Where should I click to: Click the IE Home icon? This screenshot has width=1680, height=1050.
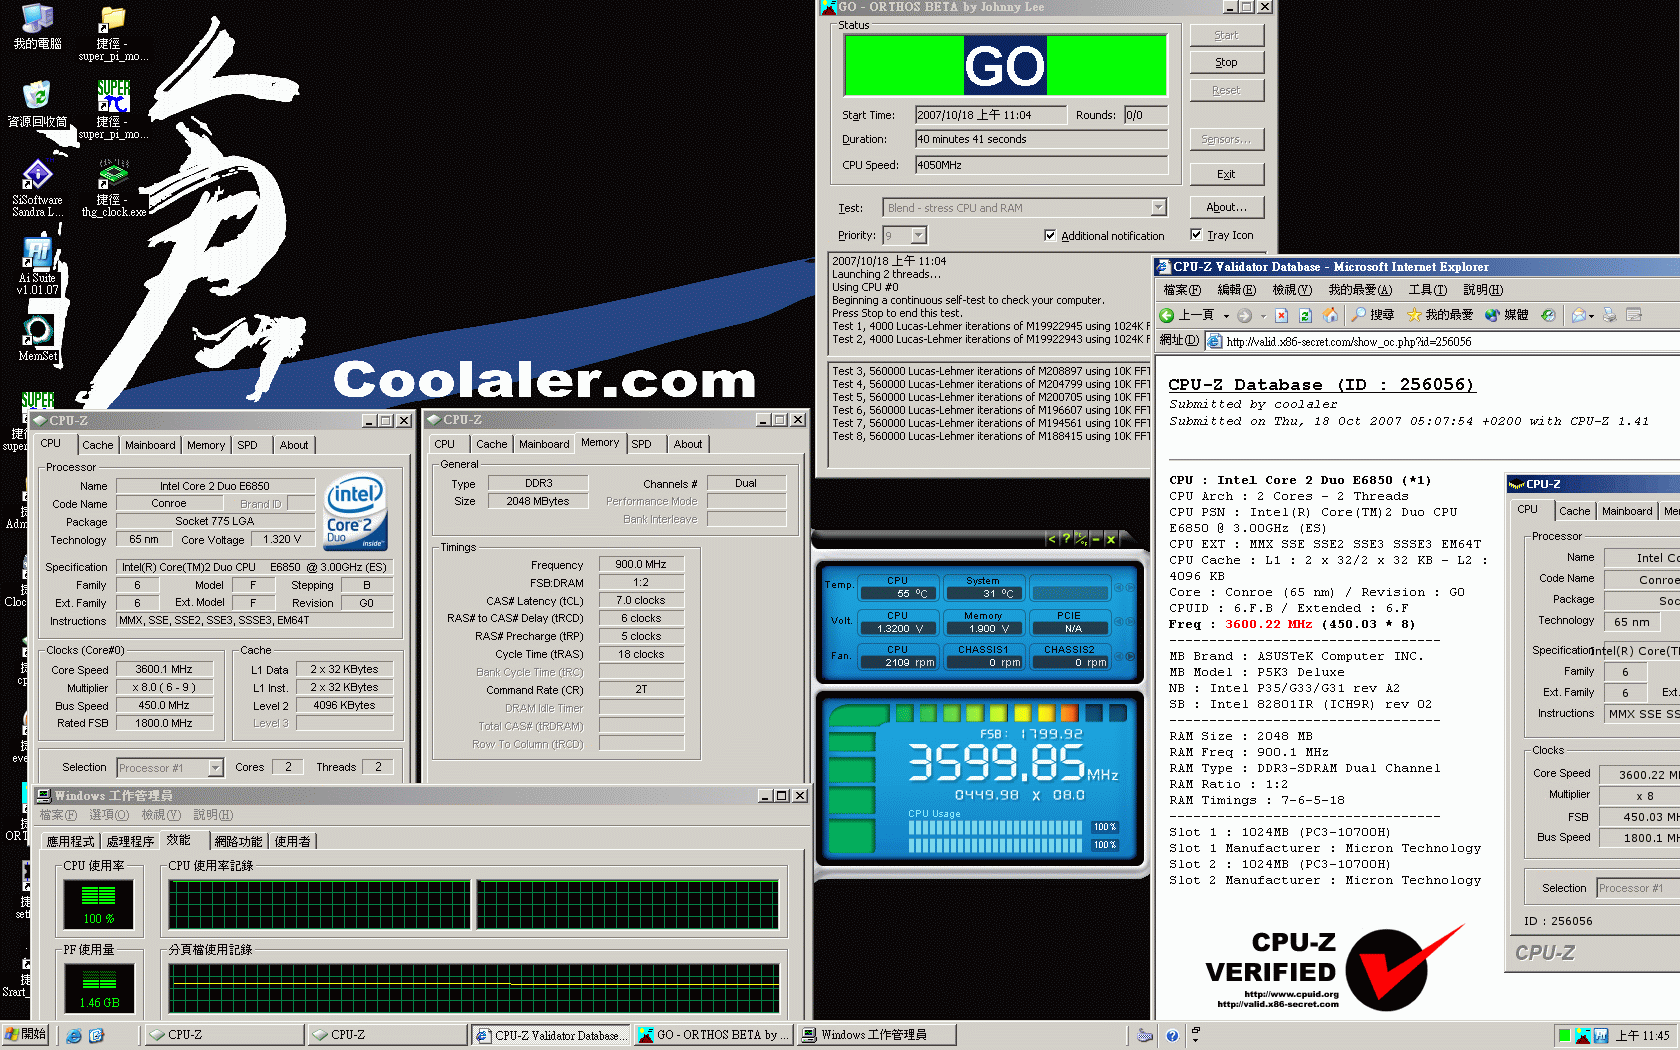tap(1330, 315)
